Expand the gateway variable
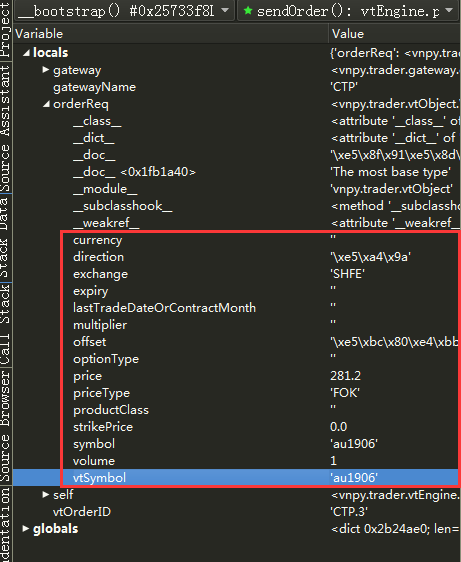Screen dimensions: 461x562 click(x=46, y=70)
